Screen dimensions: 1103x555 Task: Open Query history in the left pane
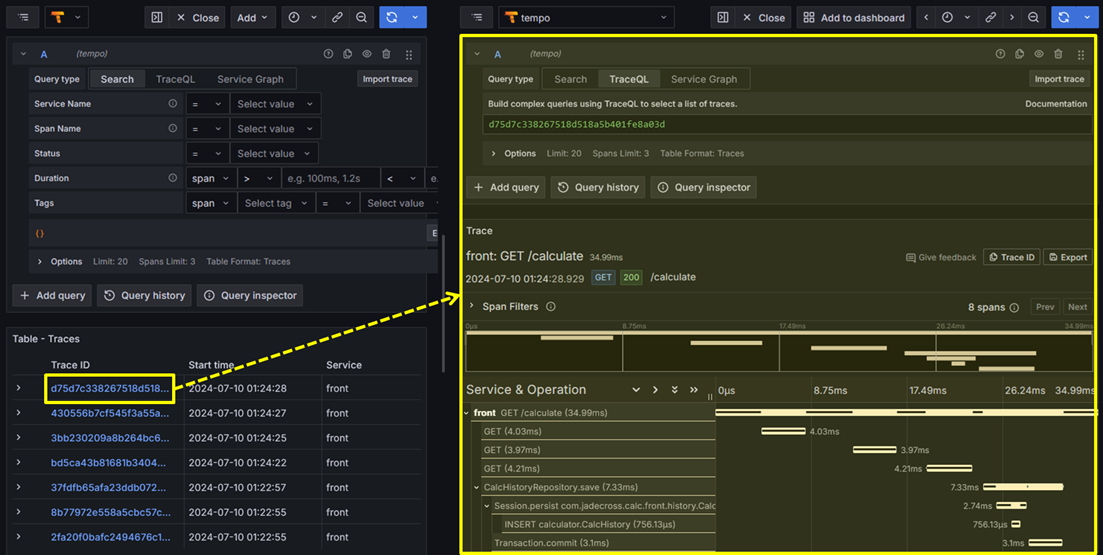coord(144,295)
